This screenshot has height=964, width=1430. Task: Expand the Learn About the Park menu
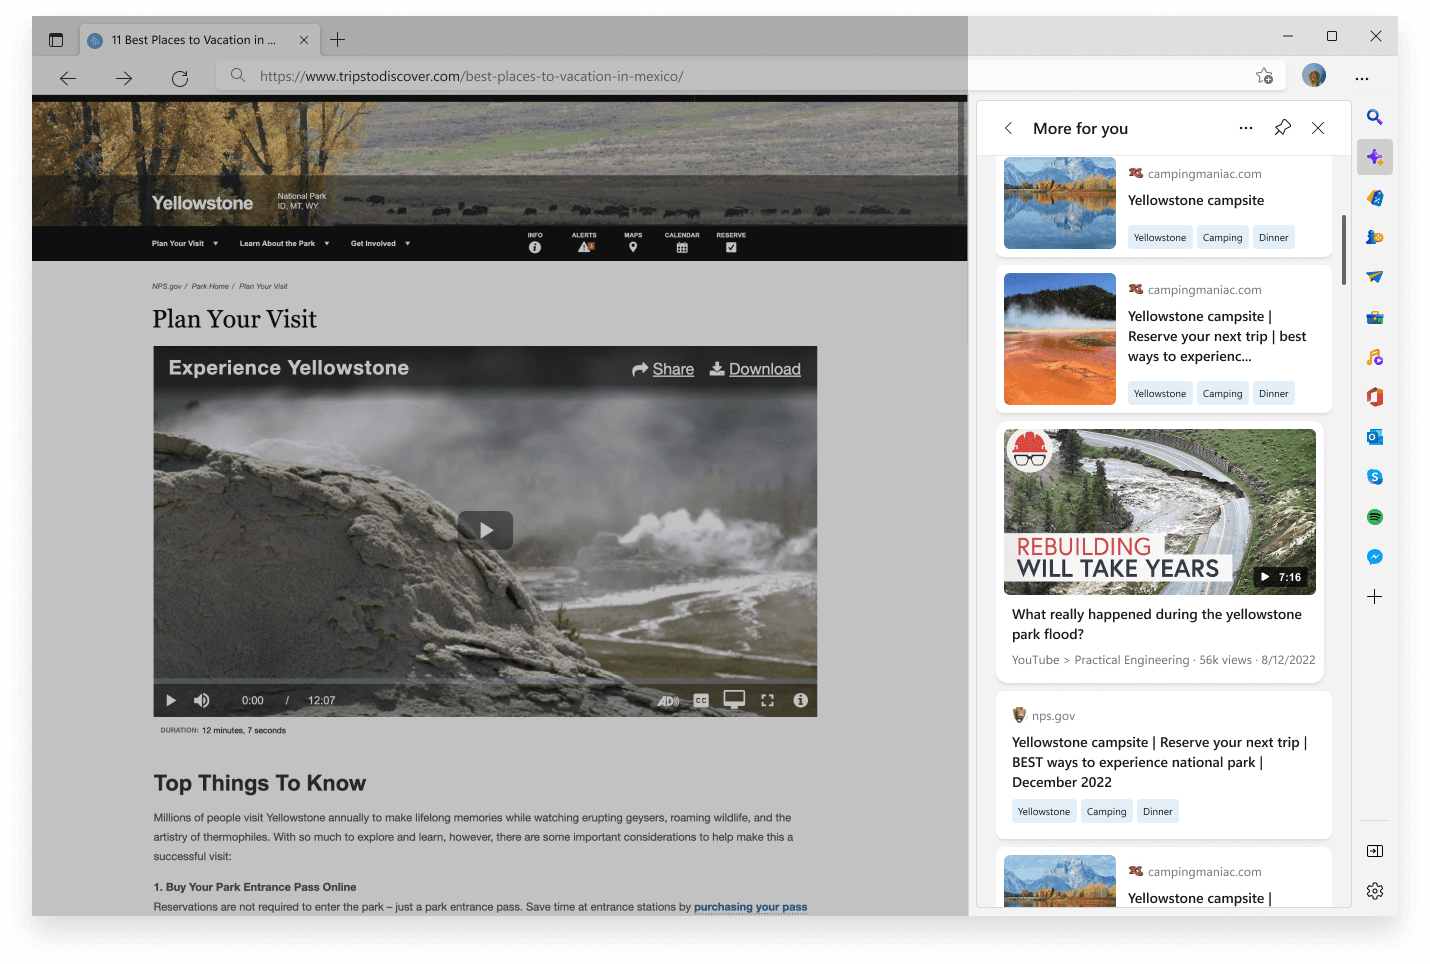(284, 243)
